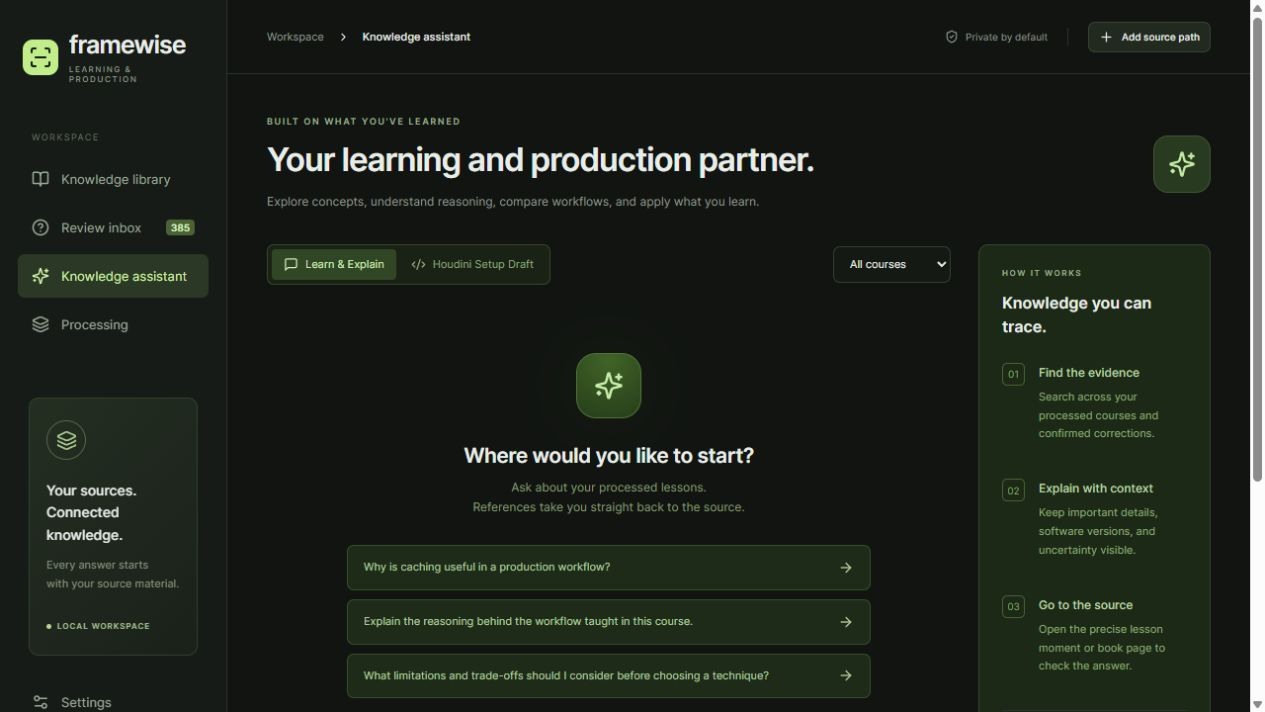Click the plus icon in Add source path
The height and width of the screenshot is (712, 1265).
pos(1106,37)
